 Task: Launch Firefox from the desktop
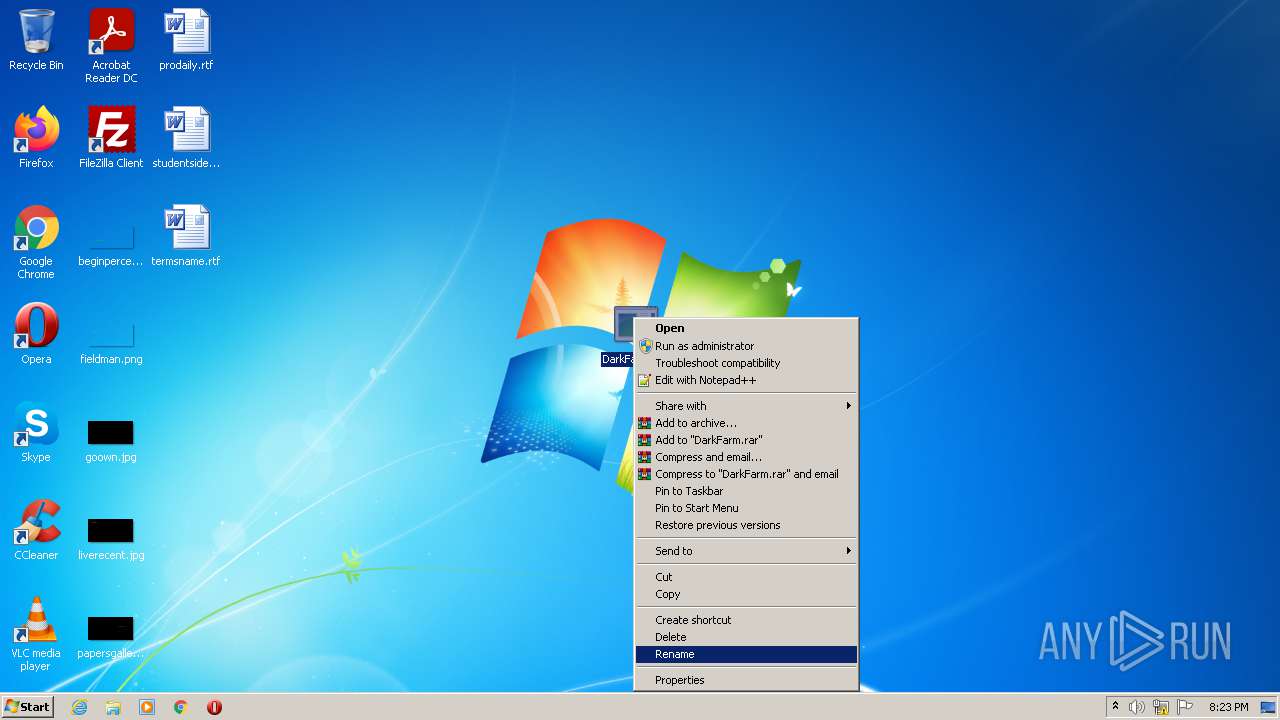[x=36, y=138]
